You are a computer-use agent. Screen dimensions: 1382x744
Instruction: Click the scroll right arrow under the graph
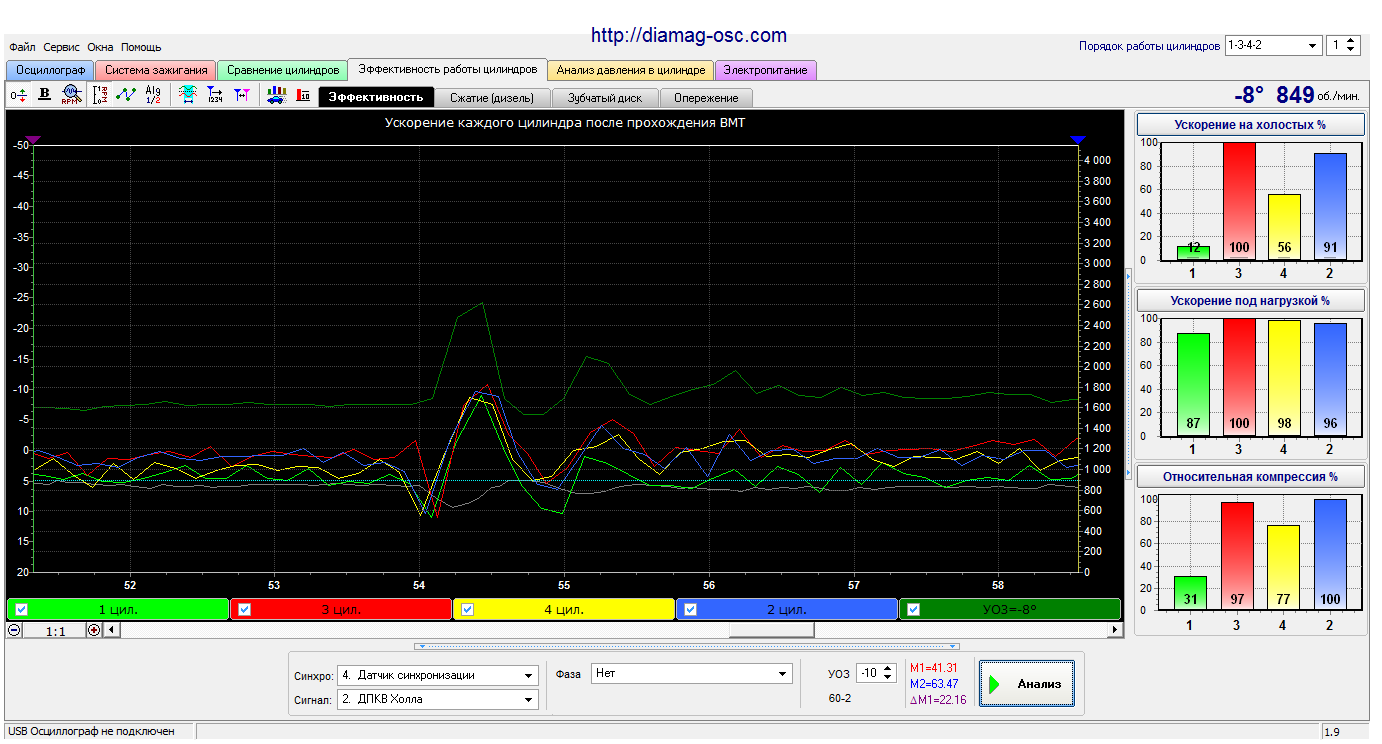coord(1116,630)
